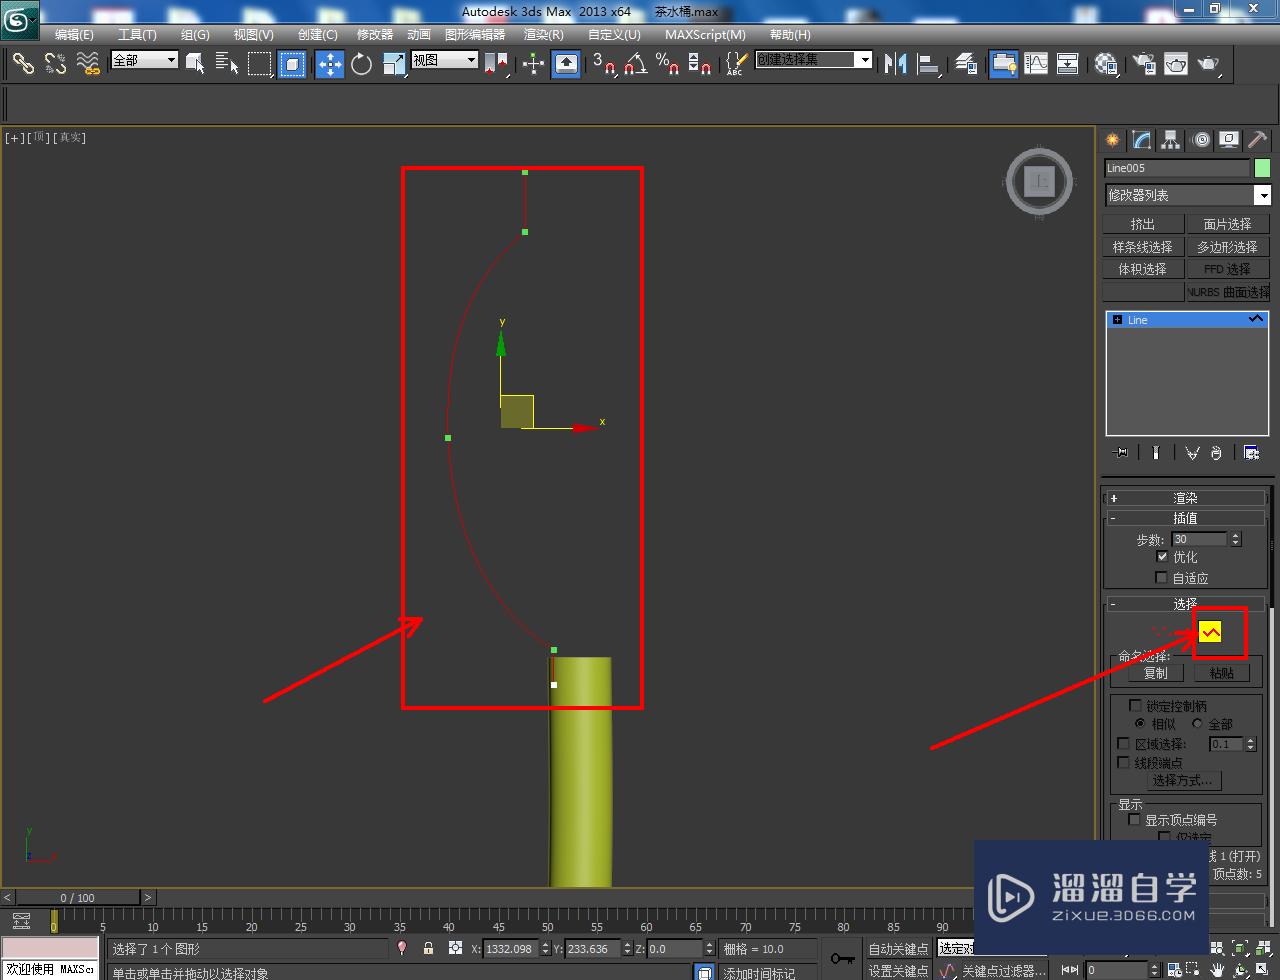The height and width of the screenshot is (980, 1280).
Task: Switch to the Display command panel
Action: click(1229, 140)
